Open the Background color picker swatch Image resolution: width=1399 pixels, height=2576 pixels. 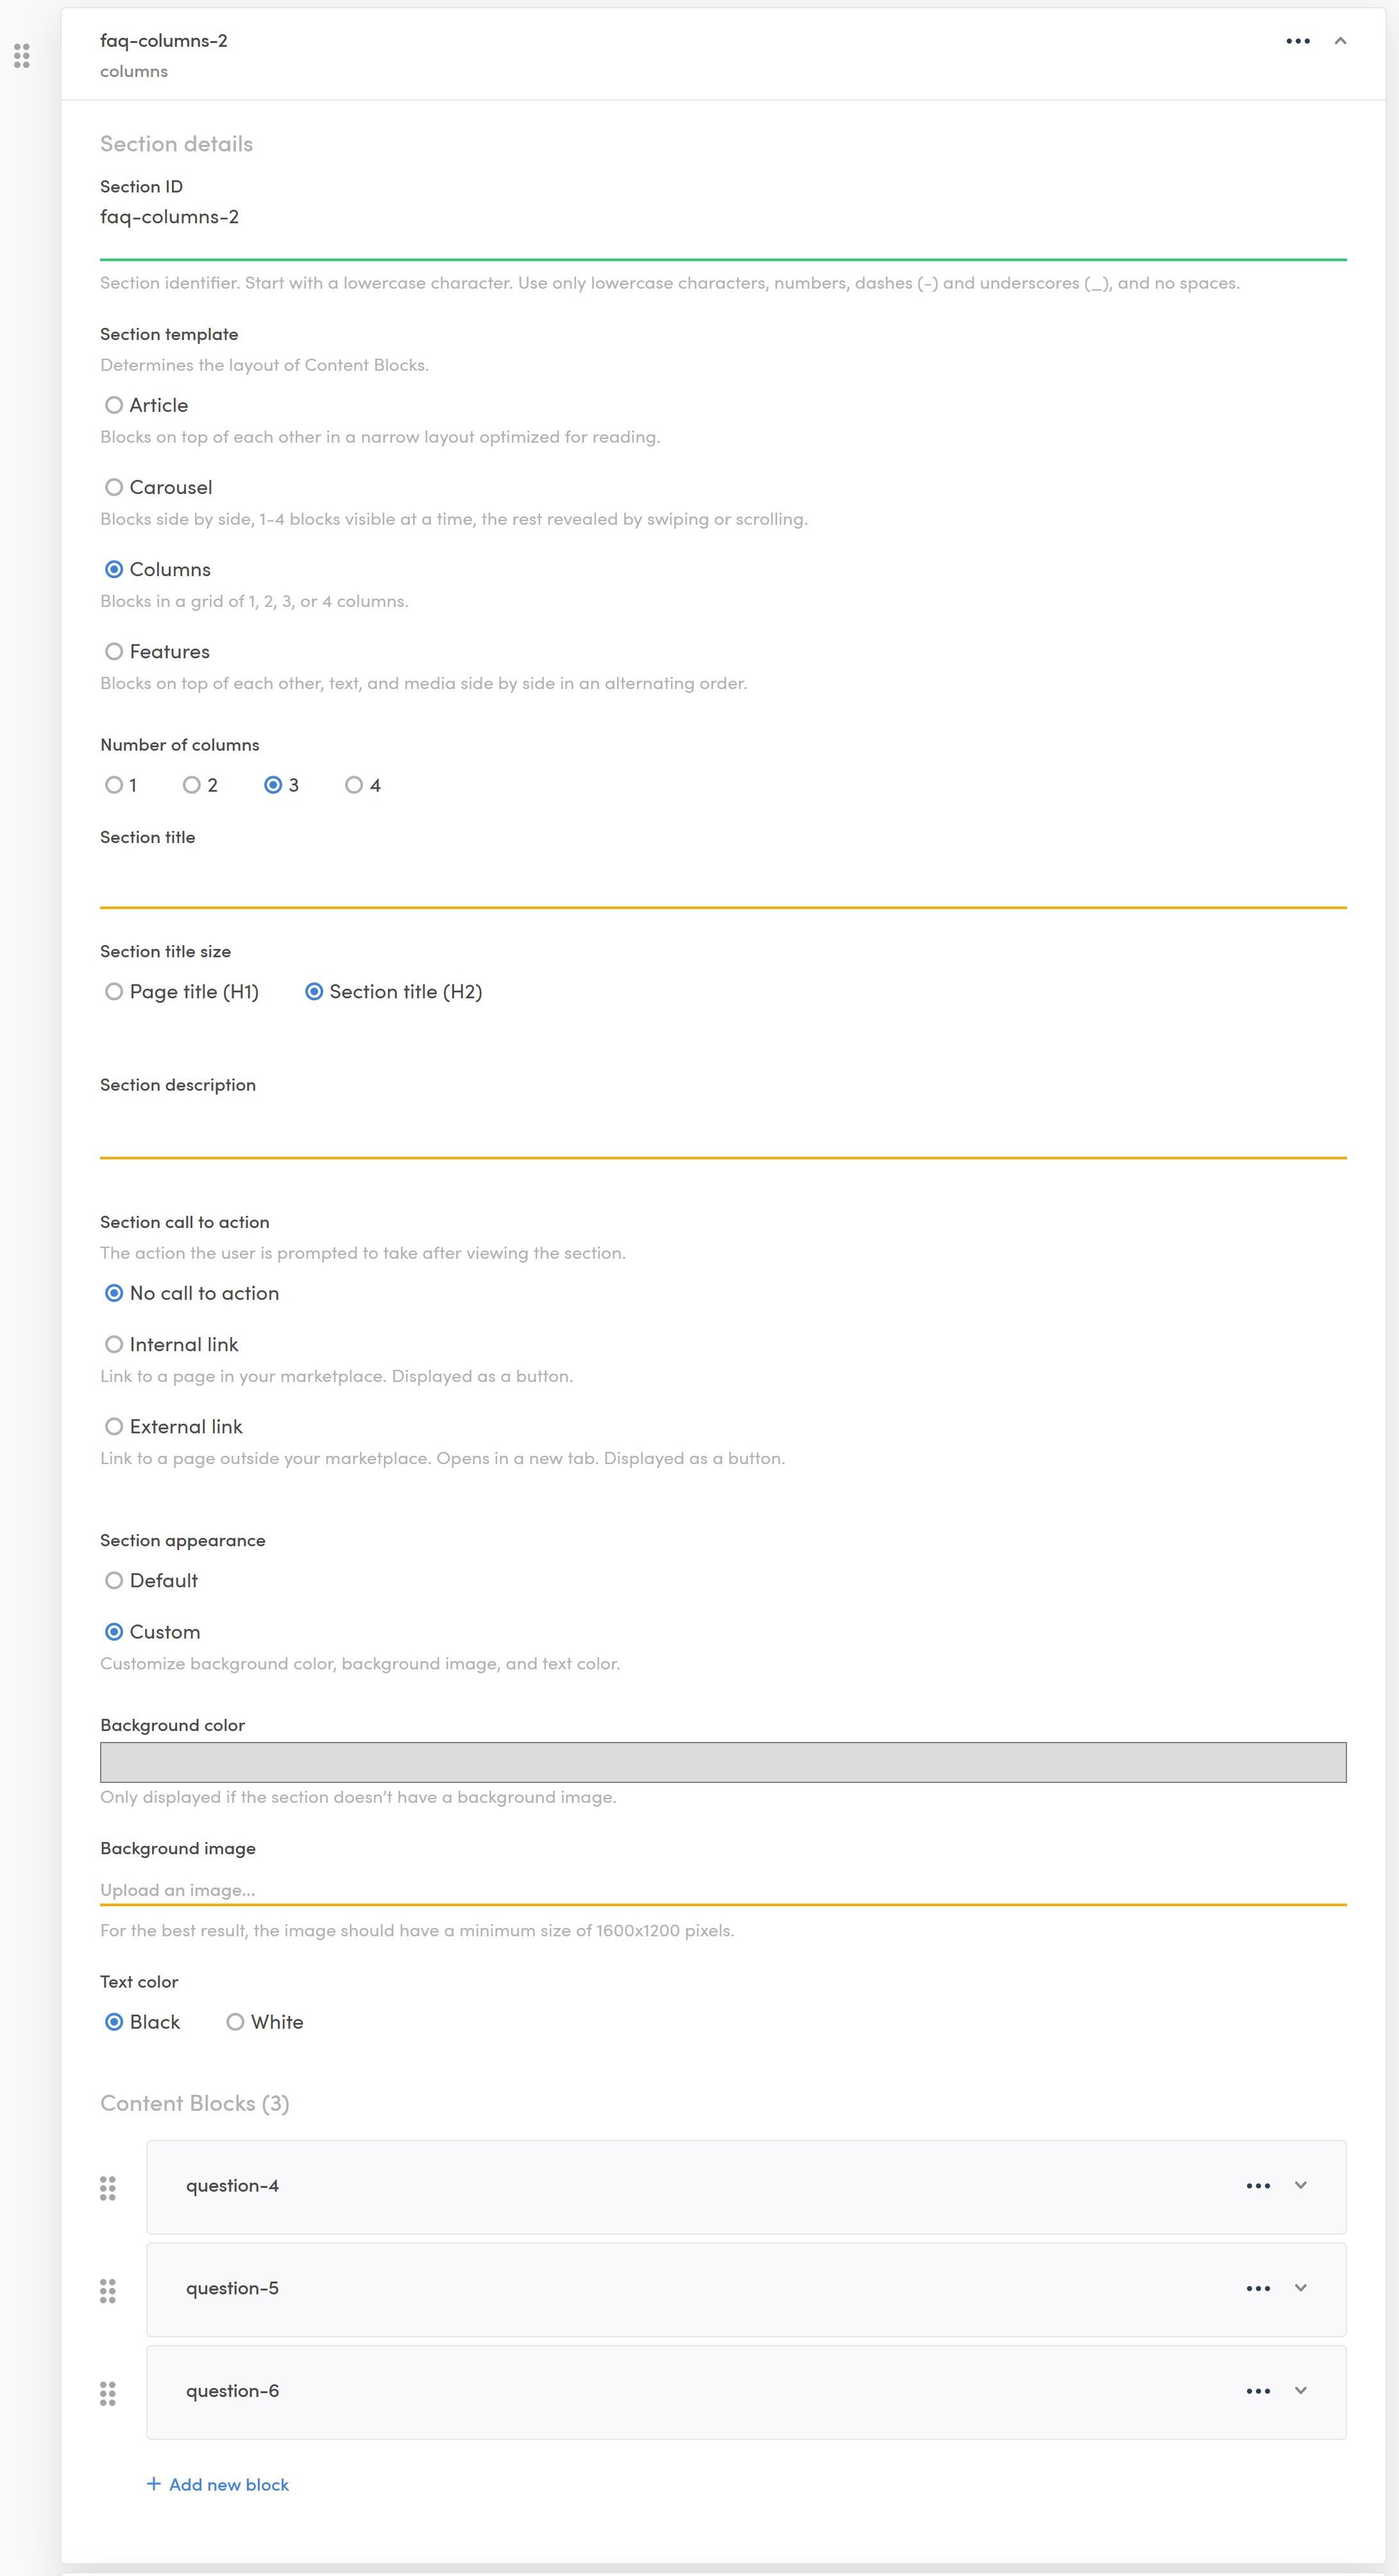(x=722, y=1762)
